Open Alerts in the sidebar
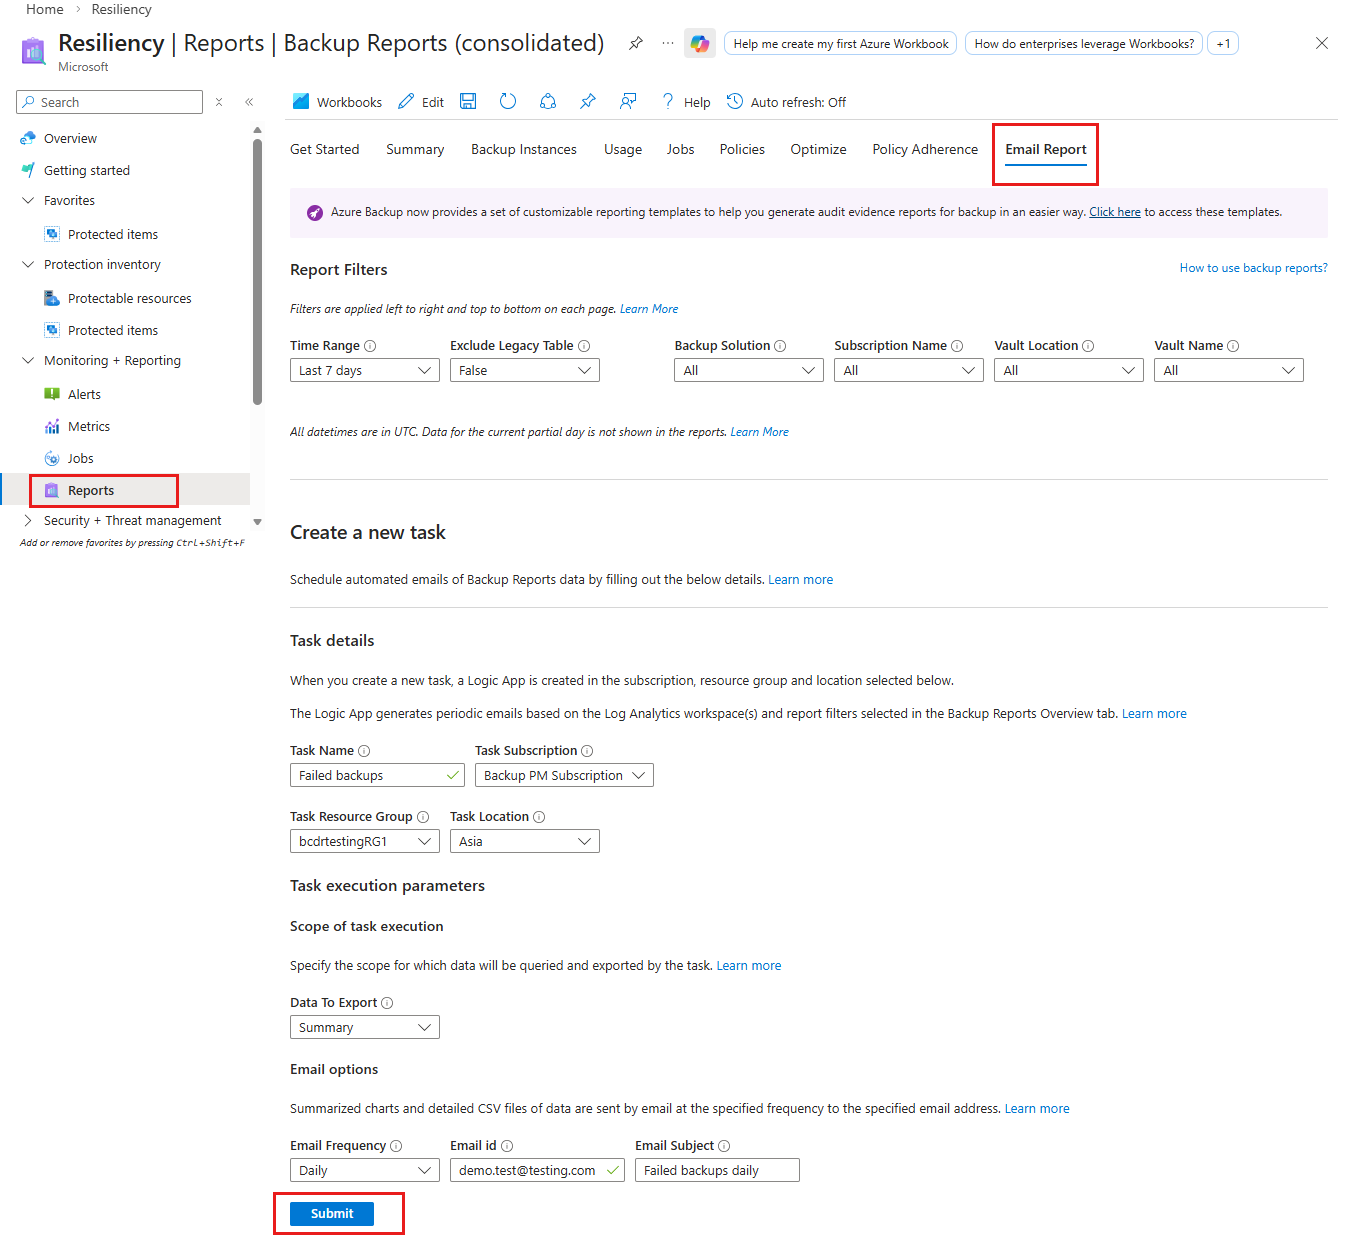Image resolution: width=1358 pixels, height=1245 pixels. tap(84, 395)
